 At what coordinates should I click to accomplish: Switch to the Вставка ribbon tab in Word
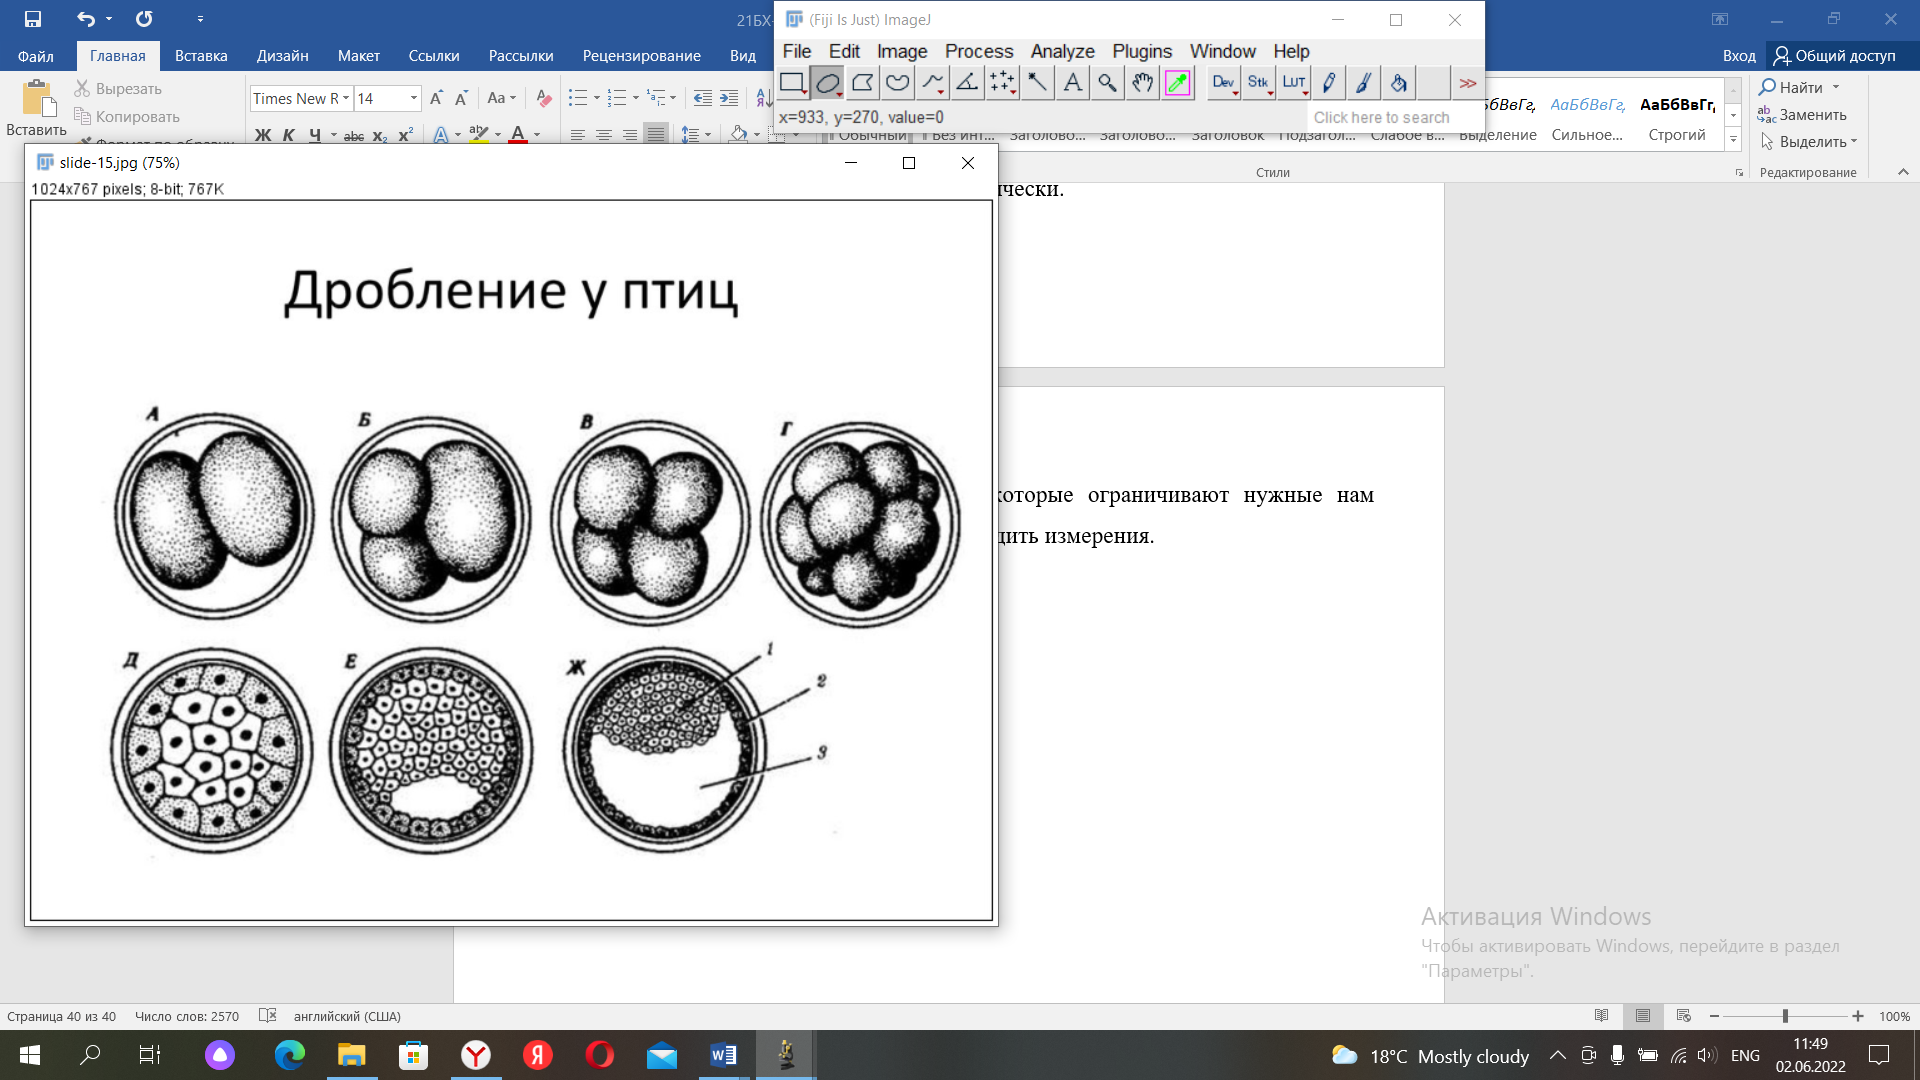tap(201, 56)
